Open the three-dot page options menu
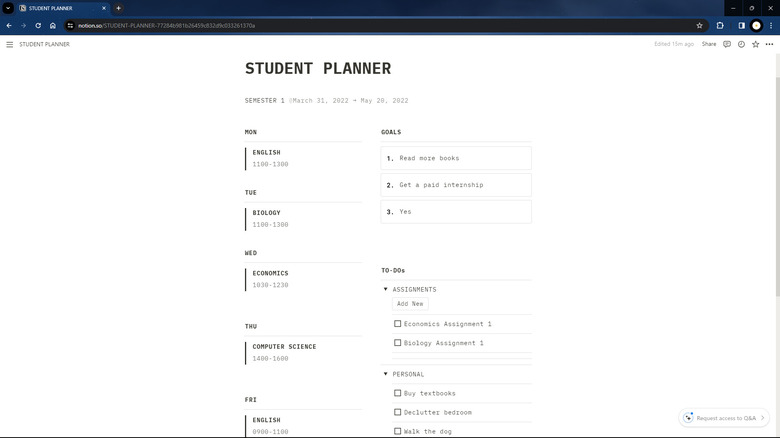Image resolution: width=780 pixels, height=438 pixels. 769,44
